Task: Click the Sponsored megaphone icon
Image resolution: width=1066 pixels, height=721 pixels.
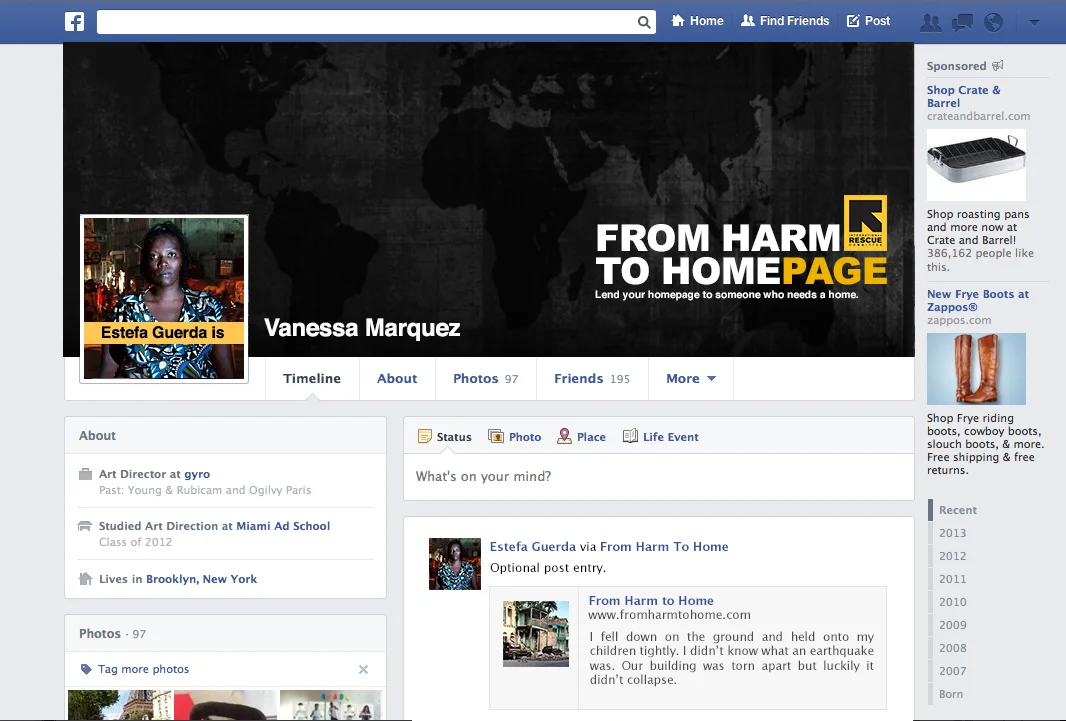Action: pyautogui.click(x=997, y=66)
